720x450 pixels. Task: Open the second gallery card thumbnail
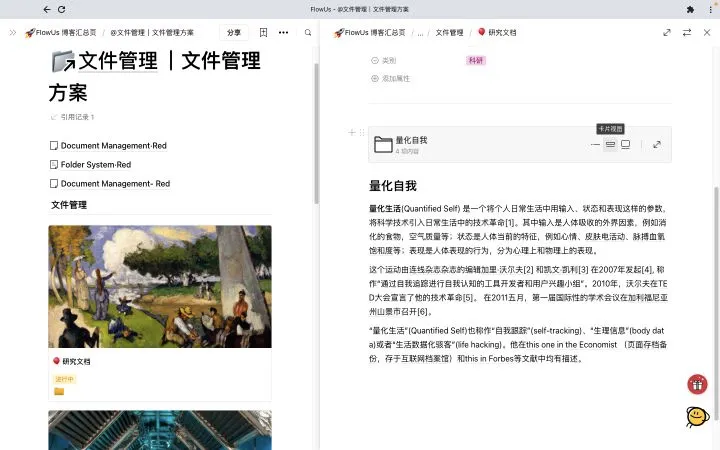pyautogui.click(x=160, y=430)
